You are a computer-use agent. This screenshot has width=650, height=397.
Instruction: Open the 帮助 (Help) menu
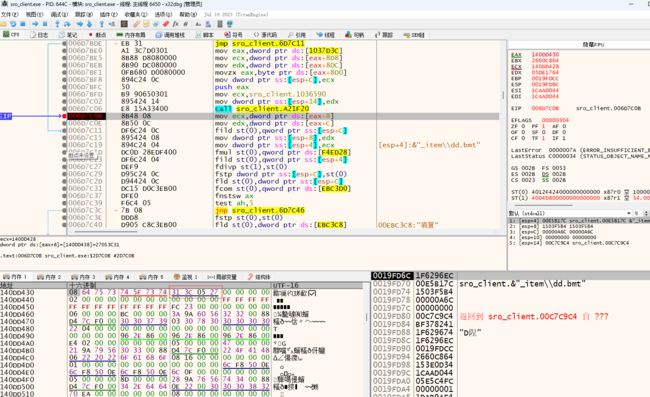click(188, 15)
